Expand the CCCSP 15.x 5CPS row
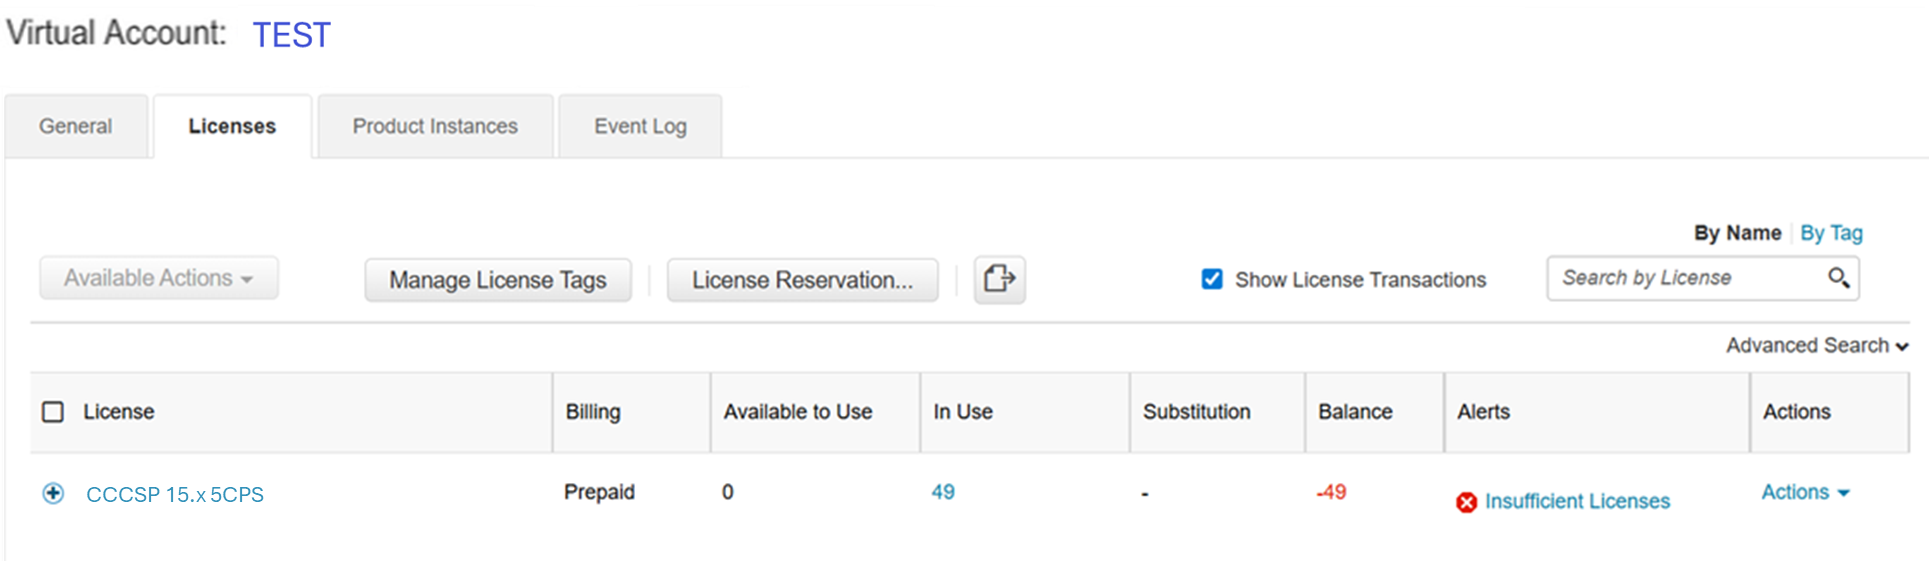Viewport: 1929px width, 561px height. point(53,494)
